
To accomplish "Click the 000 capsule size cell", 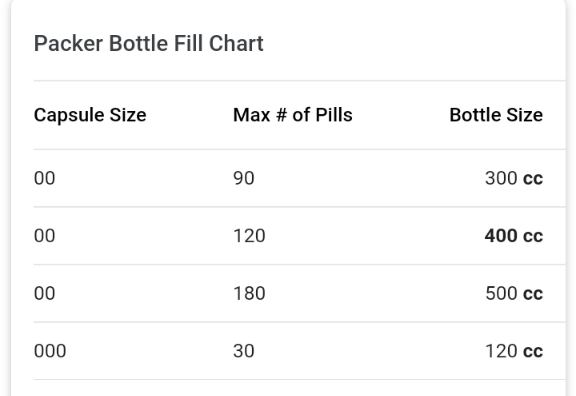I will 50,351.
